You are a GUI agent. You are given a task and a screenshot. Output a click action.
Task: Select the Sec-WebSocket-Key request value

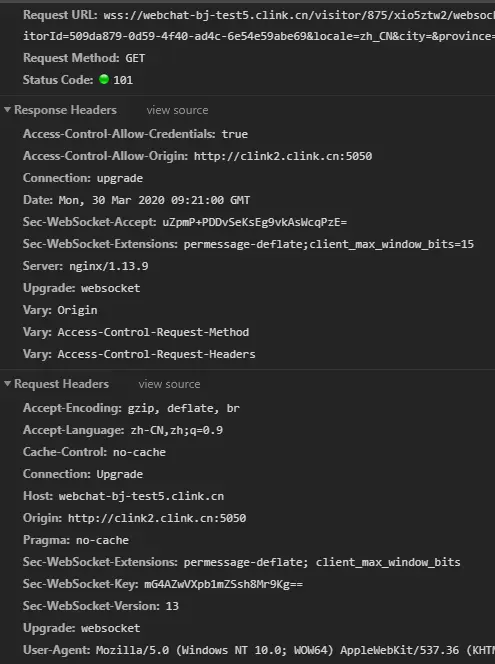point(224,584)
